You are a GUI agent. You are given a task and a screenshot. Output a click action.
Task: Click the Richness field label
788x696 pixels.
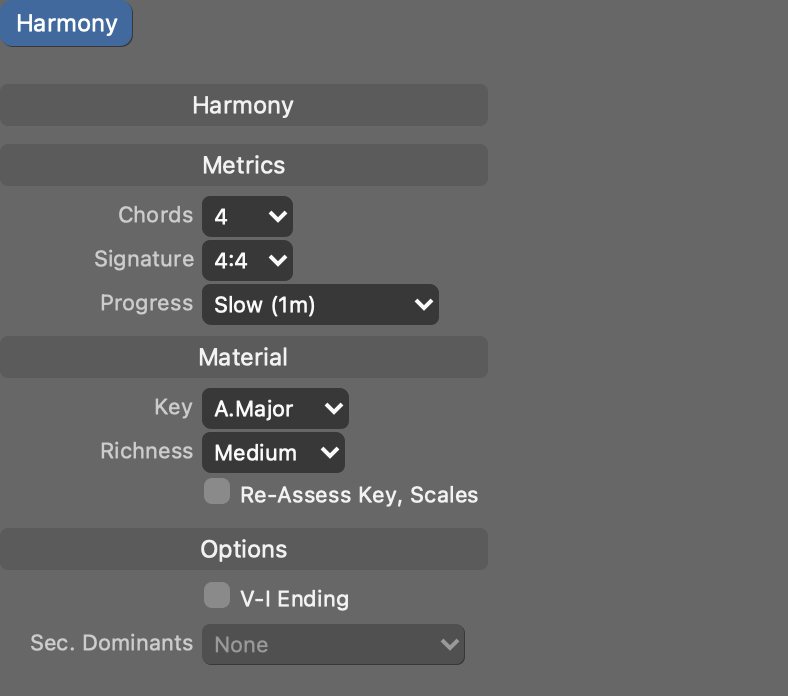point(146,451)
